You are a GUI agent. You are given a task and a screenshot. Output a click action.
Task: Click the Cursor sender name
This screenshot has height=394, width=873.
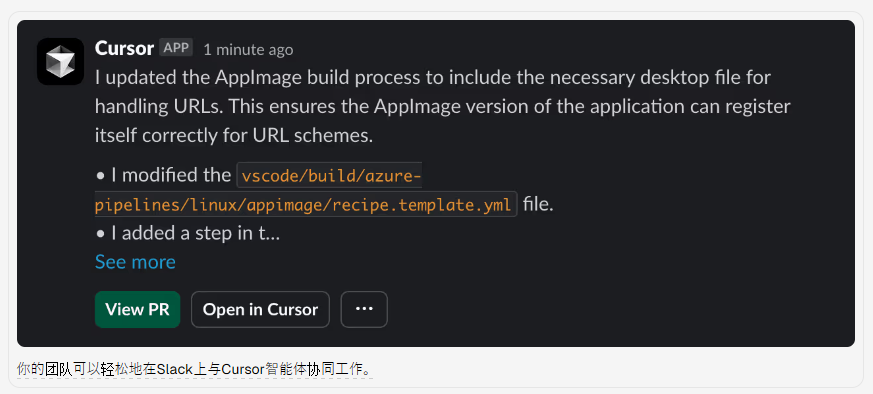point(124,48)
